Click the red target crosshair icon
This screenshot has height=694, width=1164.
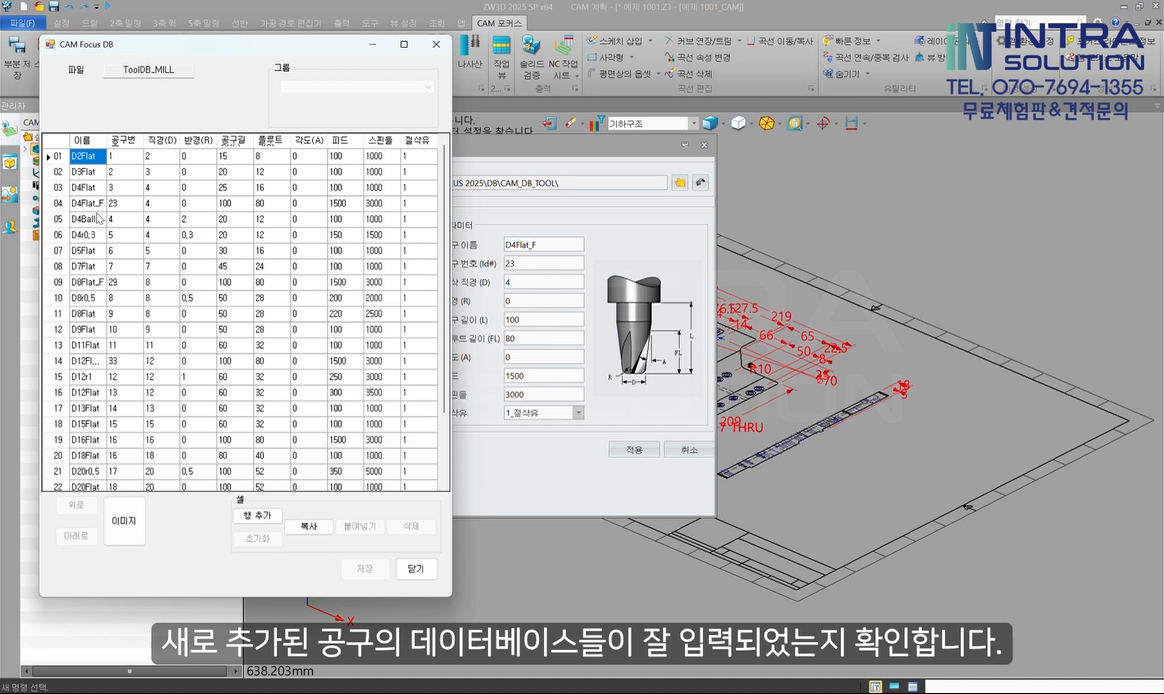823,123
